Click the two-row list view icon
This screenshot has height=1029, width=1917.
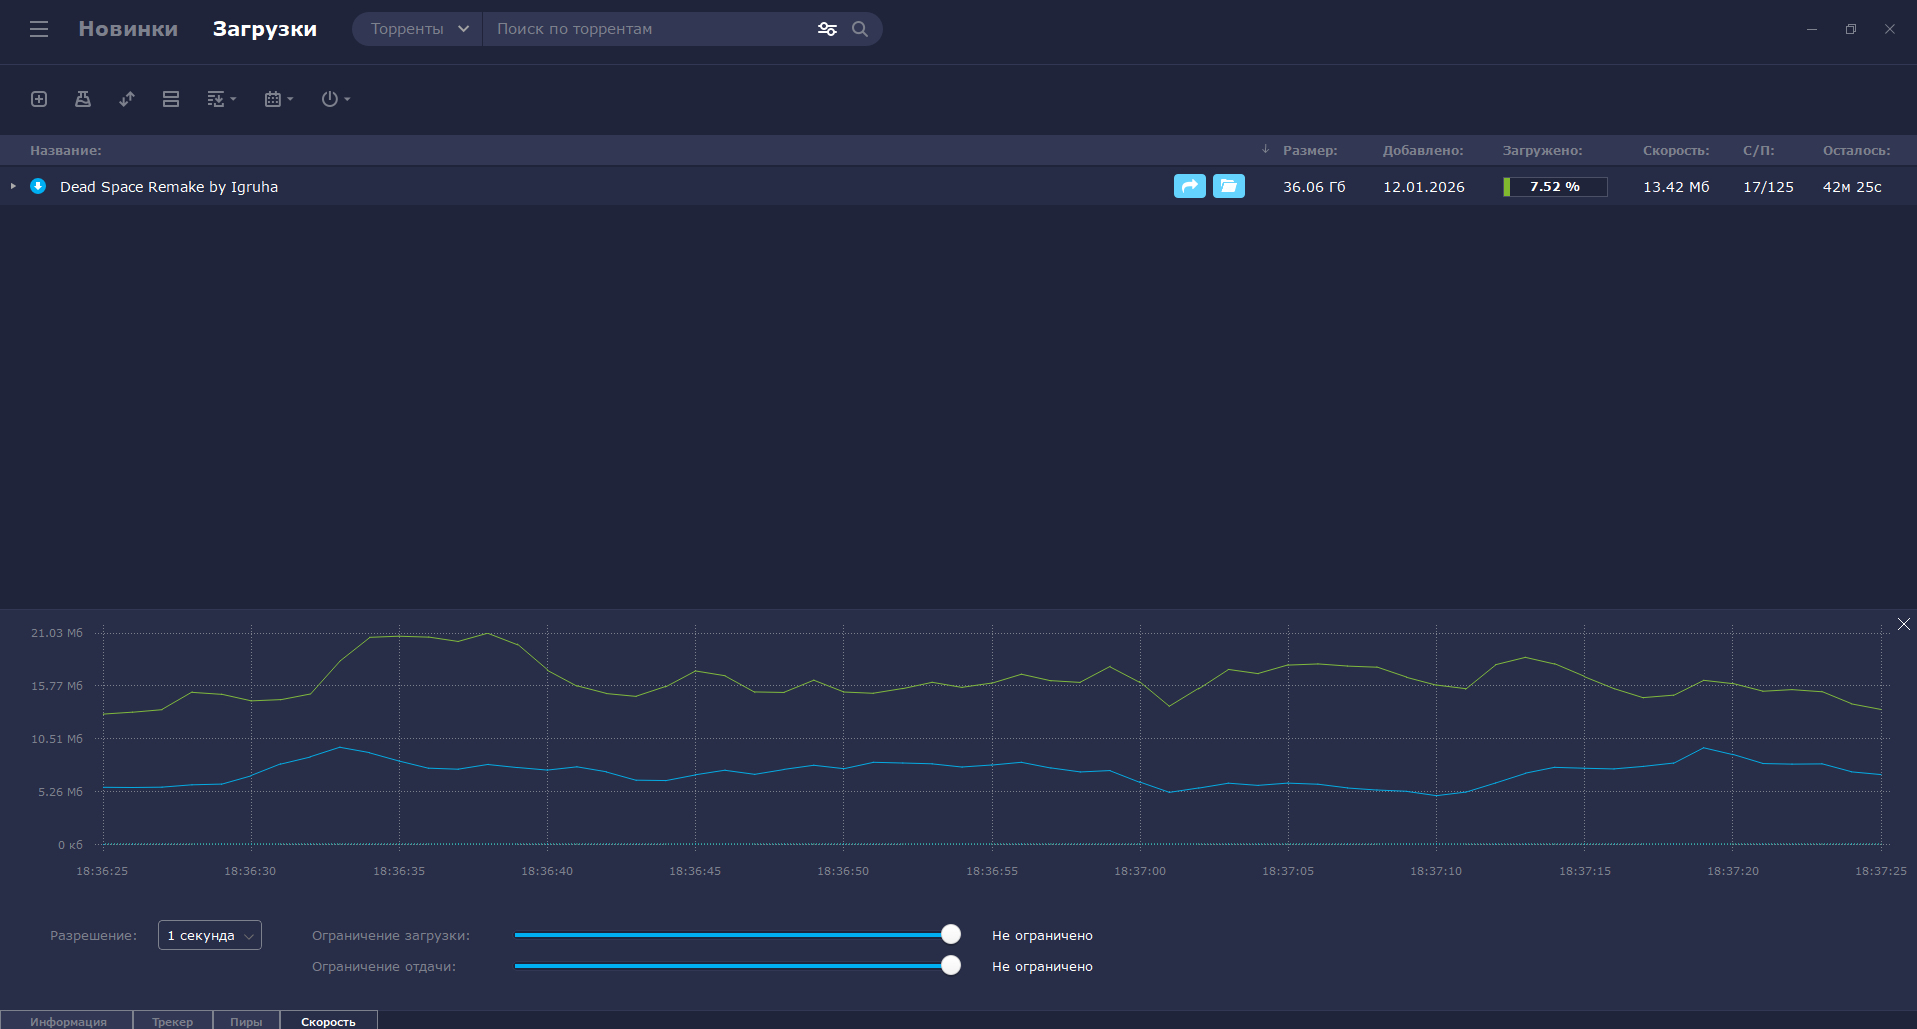[x=171, y=99]
